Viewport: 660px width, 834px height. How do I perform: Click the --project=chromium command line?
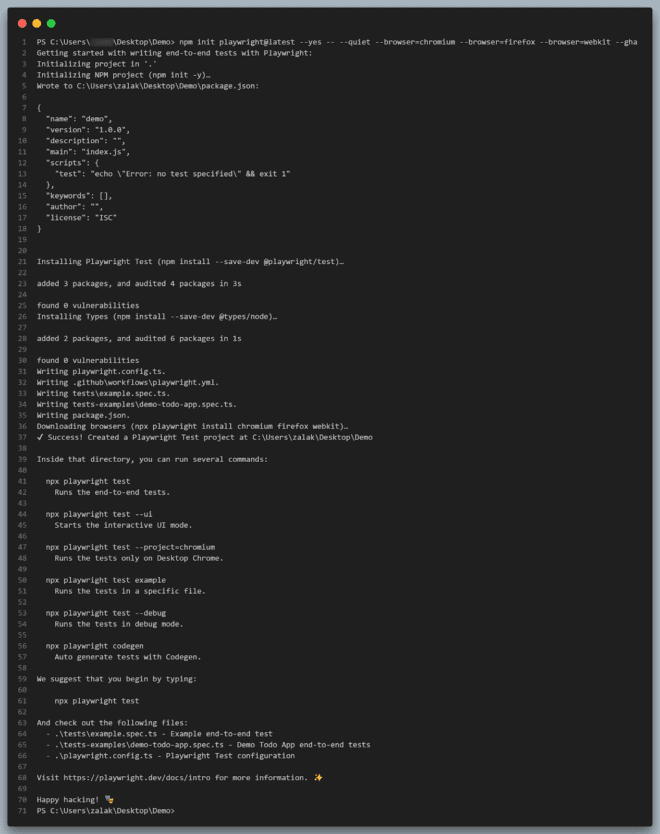pos(130,547)
